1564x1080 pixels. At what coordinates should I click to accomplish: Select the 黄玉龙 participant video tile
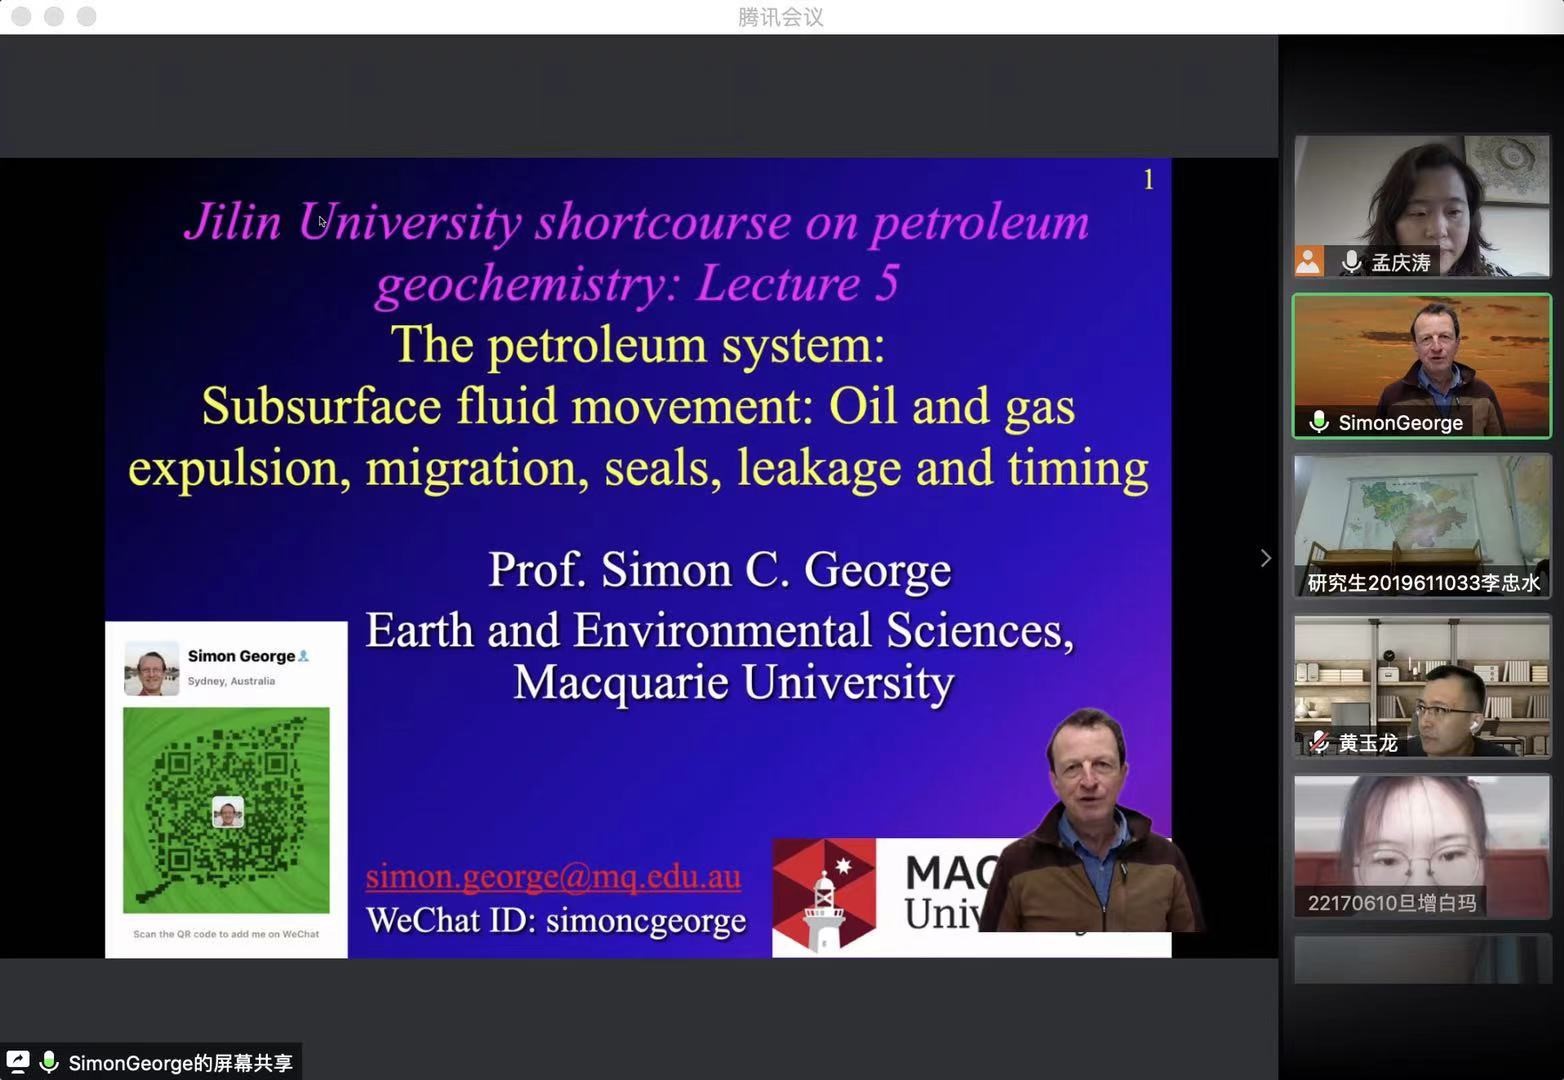coord(1421,685)
